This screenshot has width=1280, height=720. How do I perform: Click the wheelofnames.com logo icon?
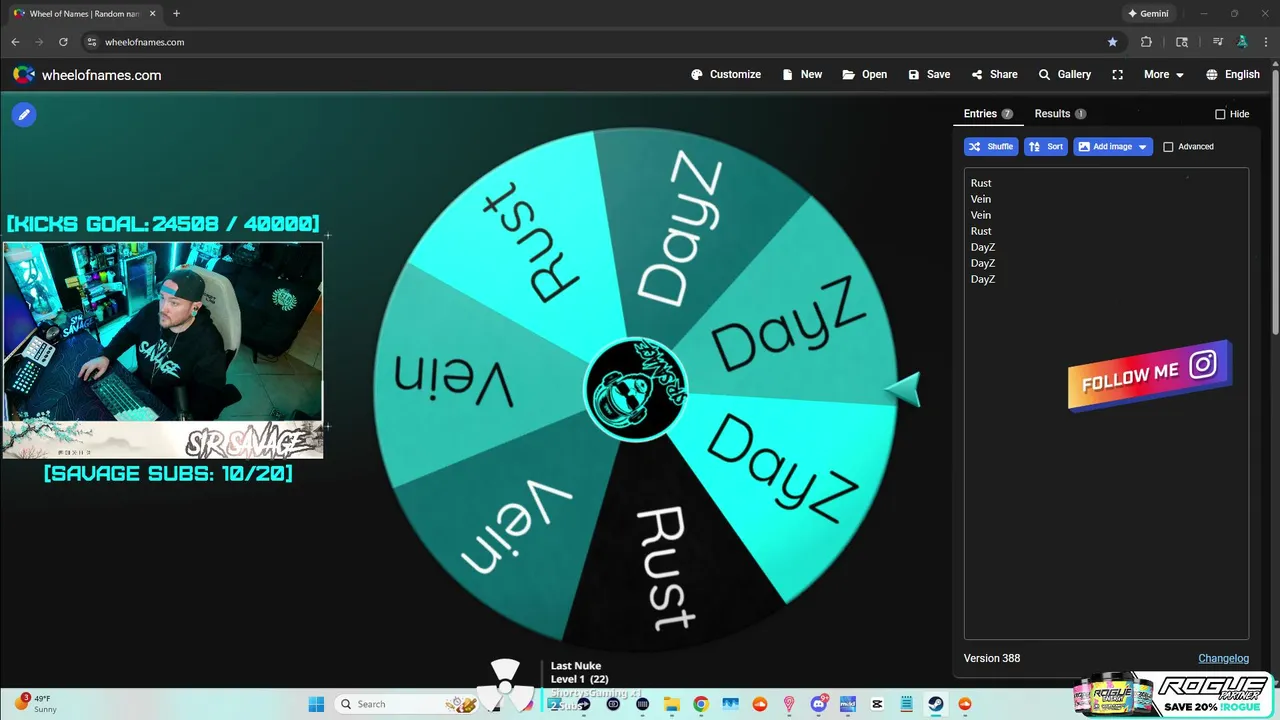(x=24, y=75)
